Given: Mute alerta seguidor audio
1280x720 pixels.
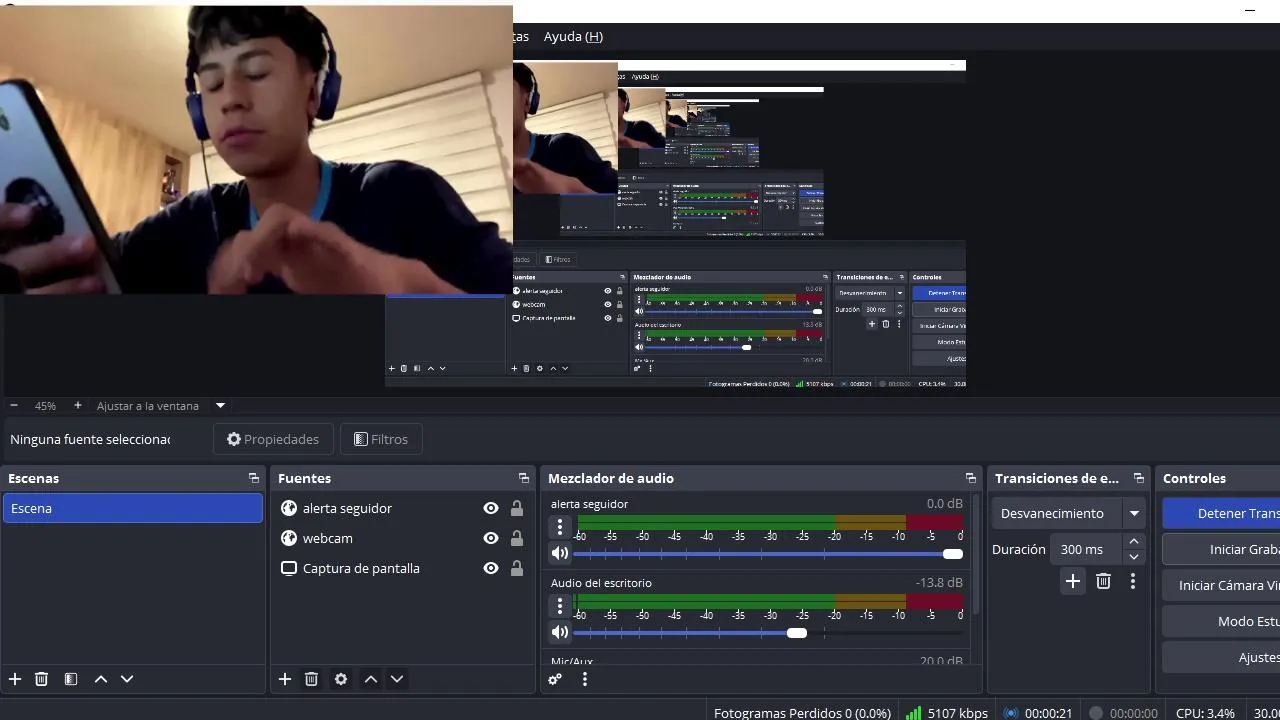Looking at the screenshot, I should click(x=560, y=553).
